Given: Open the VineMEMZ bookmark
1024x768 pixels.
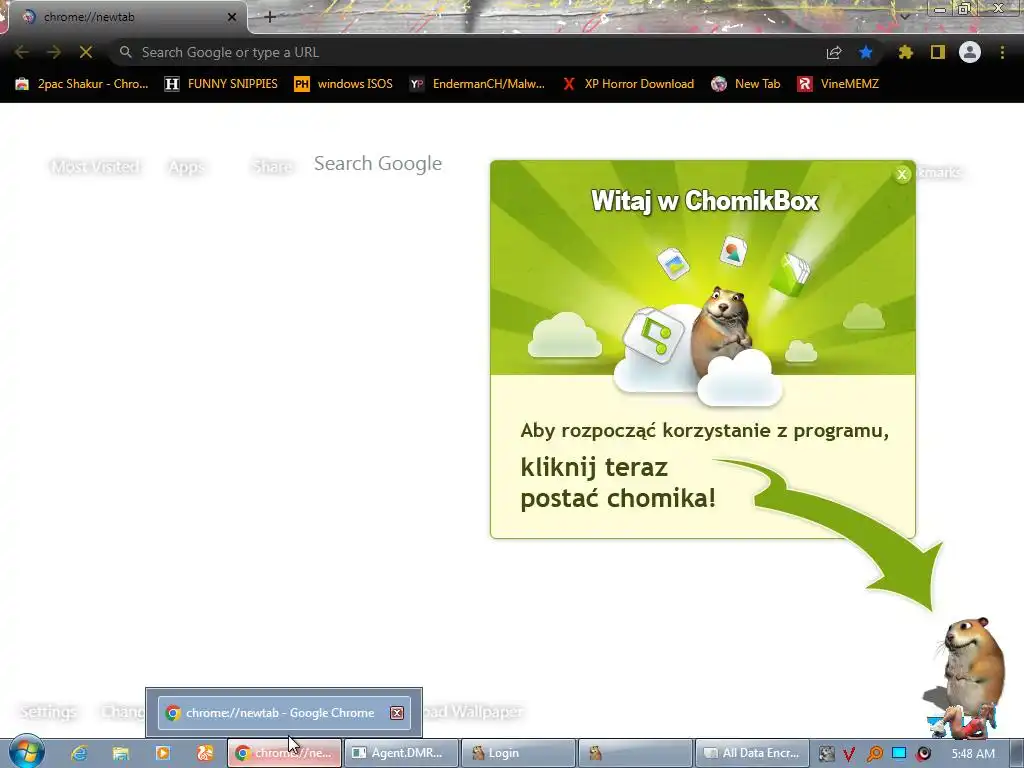Looking at the screenshot, I should point(838,84).
